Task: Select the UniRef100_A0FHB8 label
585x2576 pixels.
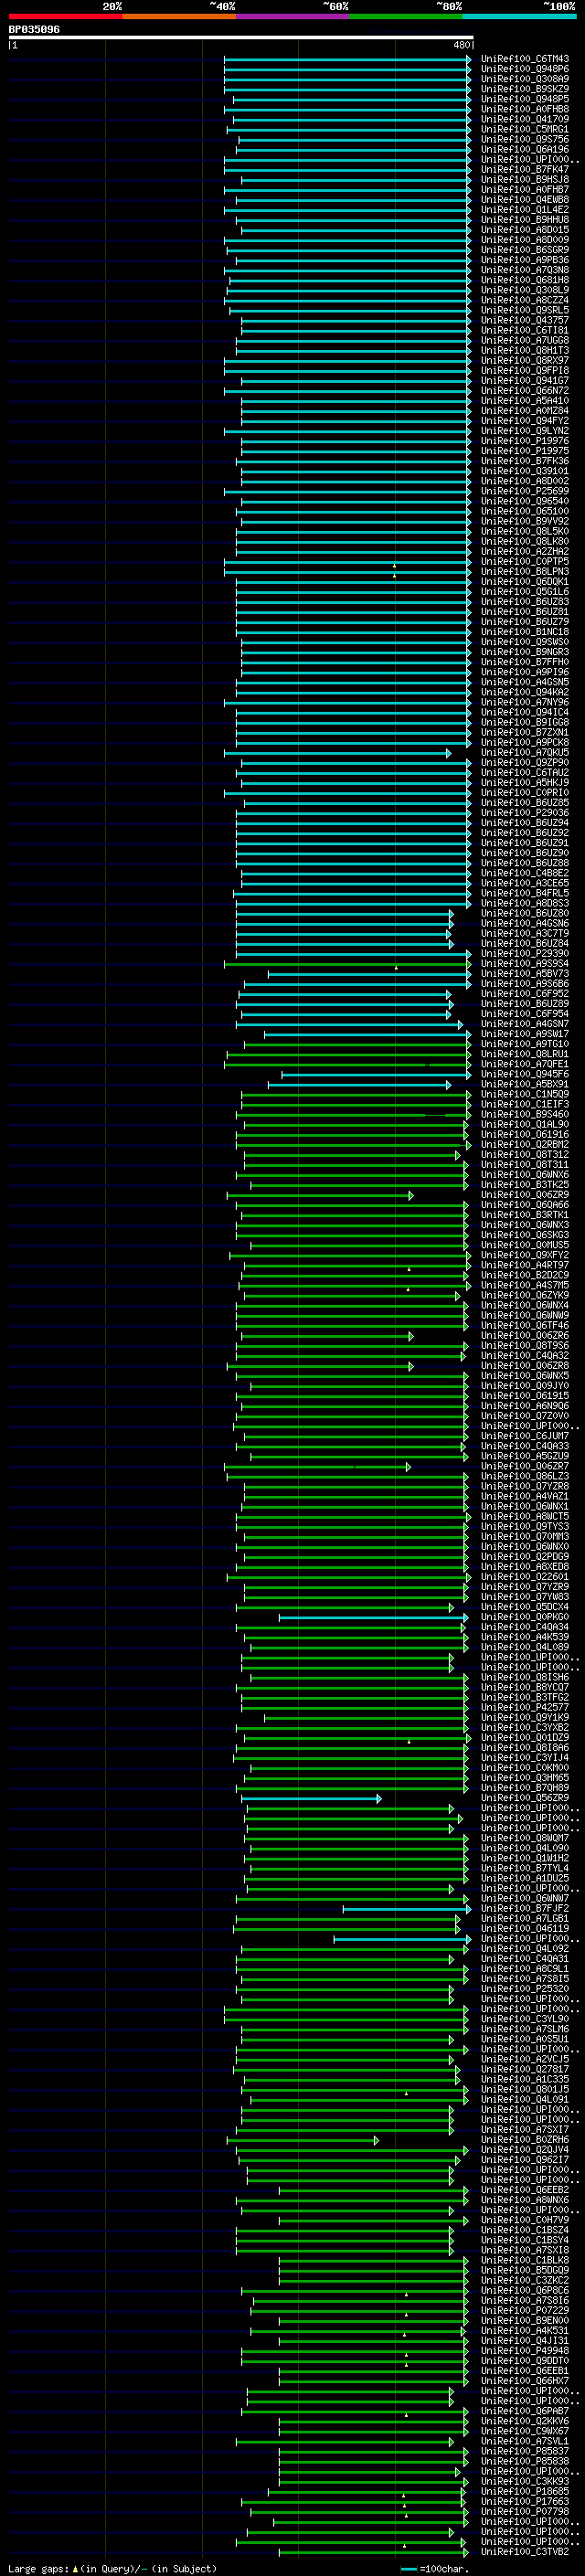Action: (x=525, y=109)
